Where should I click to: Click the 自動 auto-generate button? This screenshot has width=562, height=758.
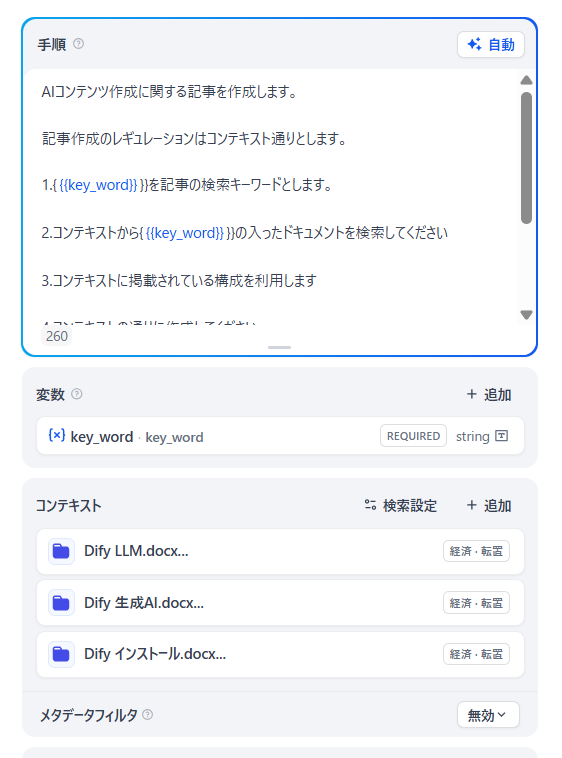(x=490, y=44)
